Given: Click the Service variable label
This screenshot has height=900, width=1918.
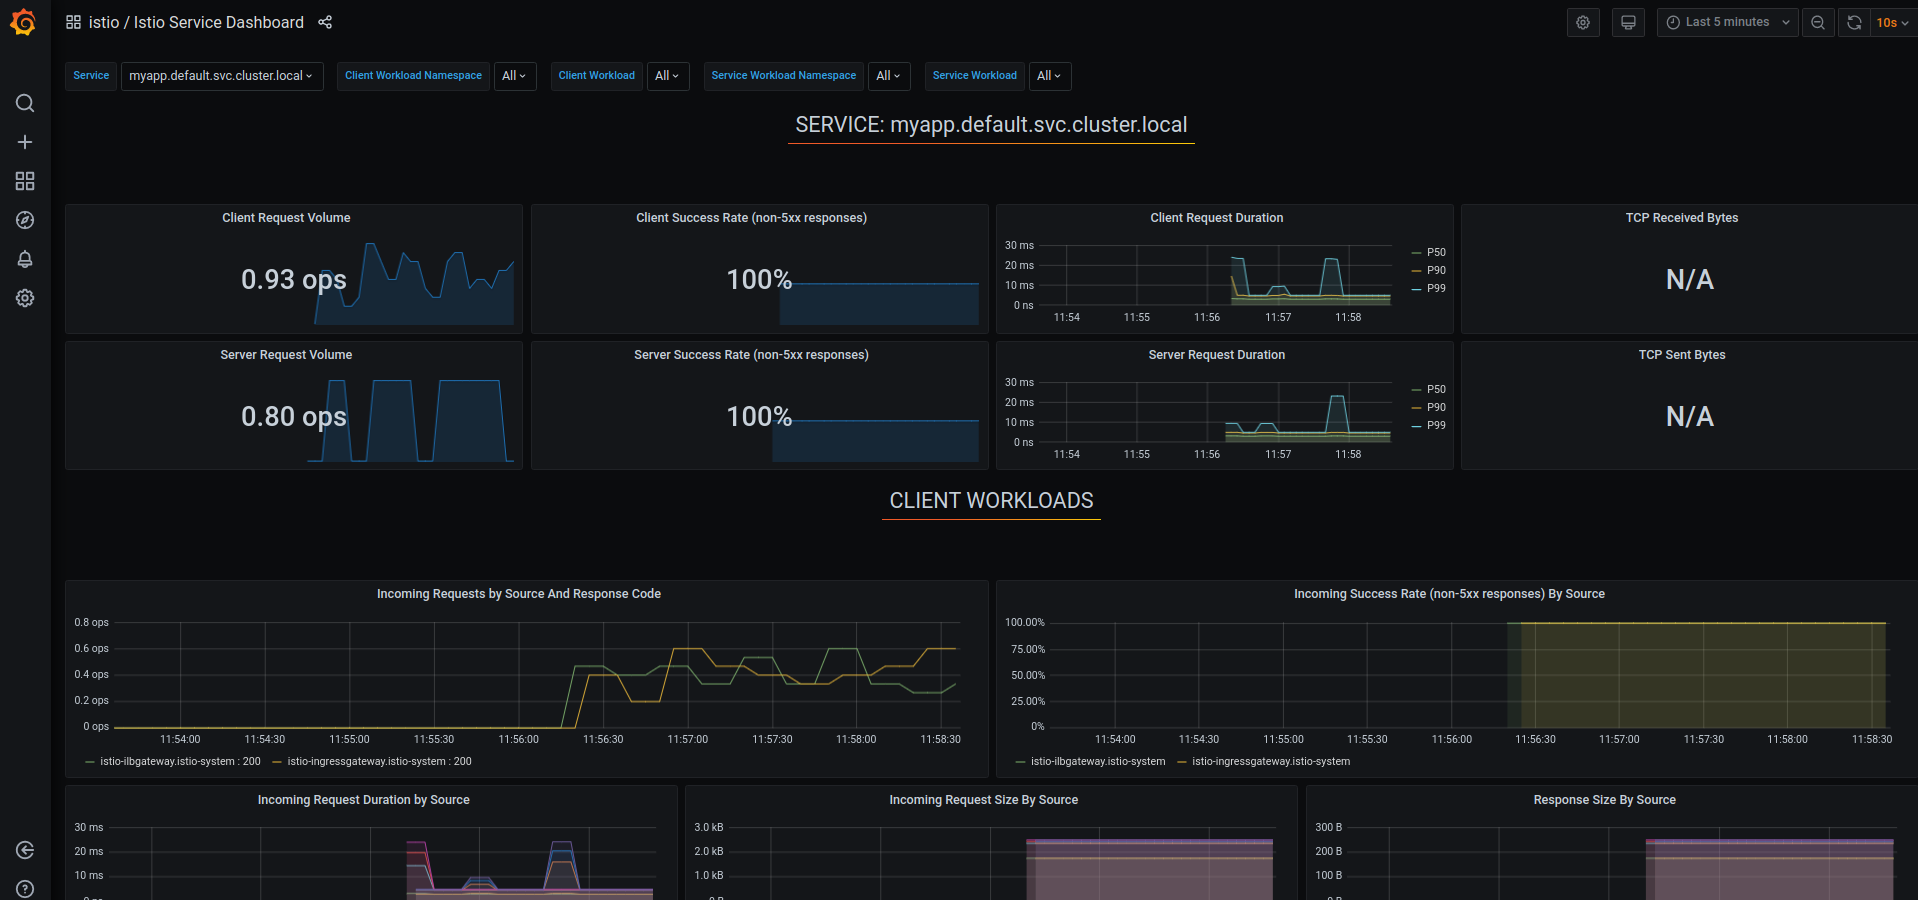Looking at the screenshot, I should pos(91,76).
